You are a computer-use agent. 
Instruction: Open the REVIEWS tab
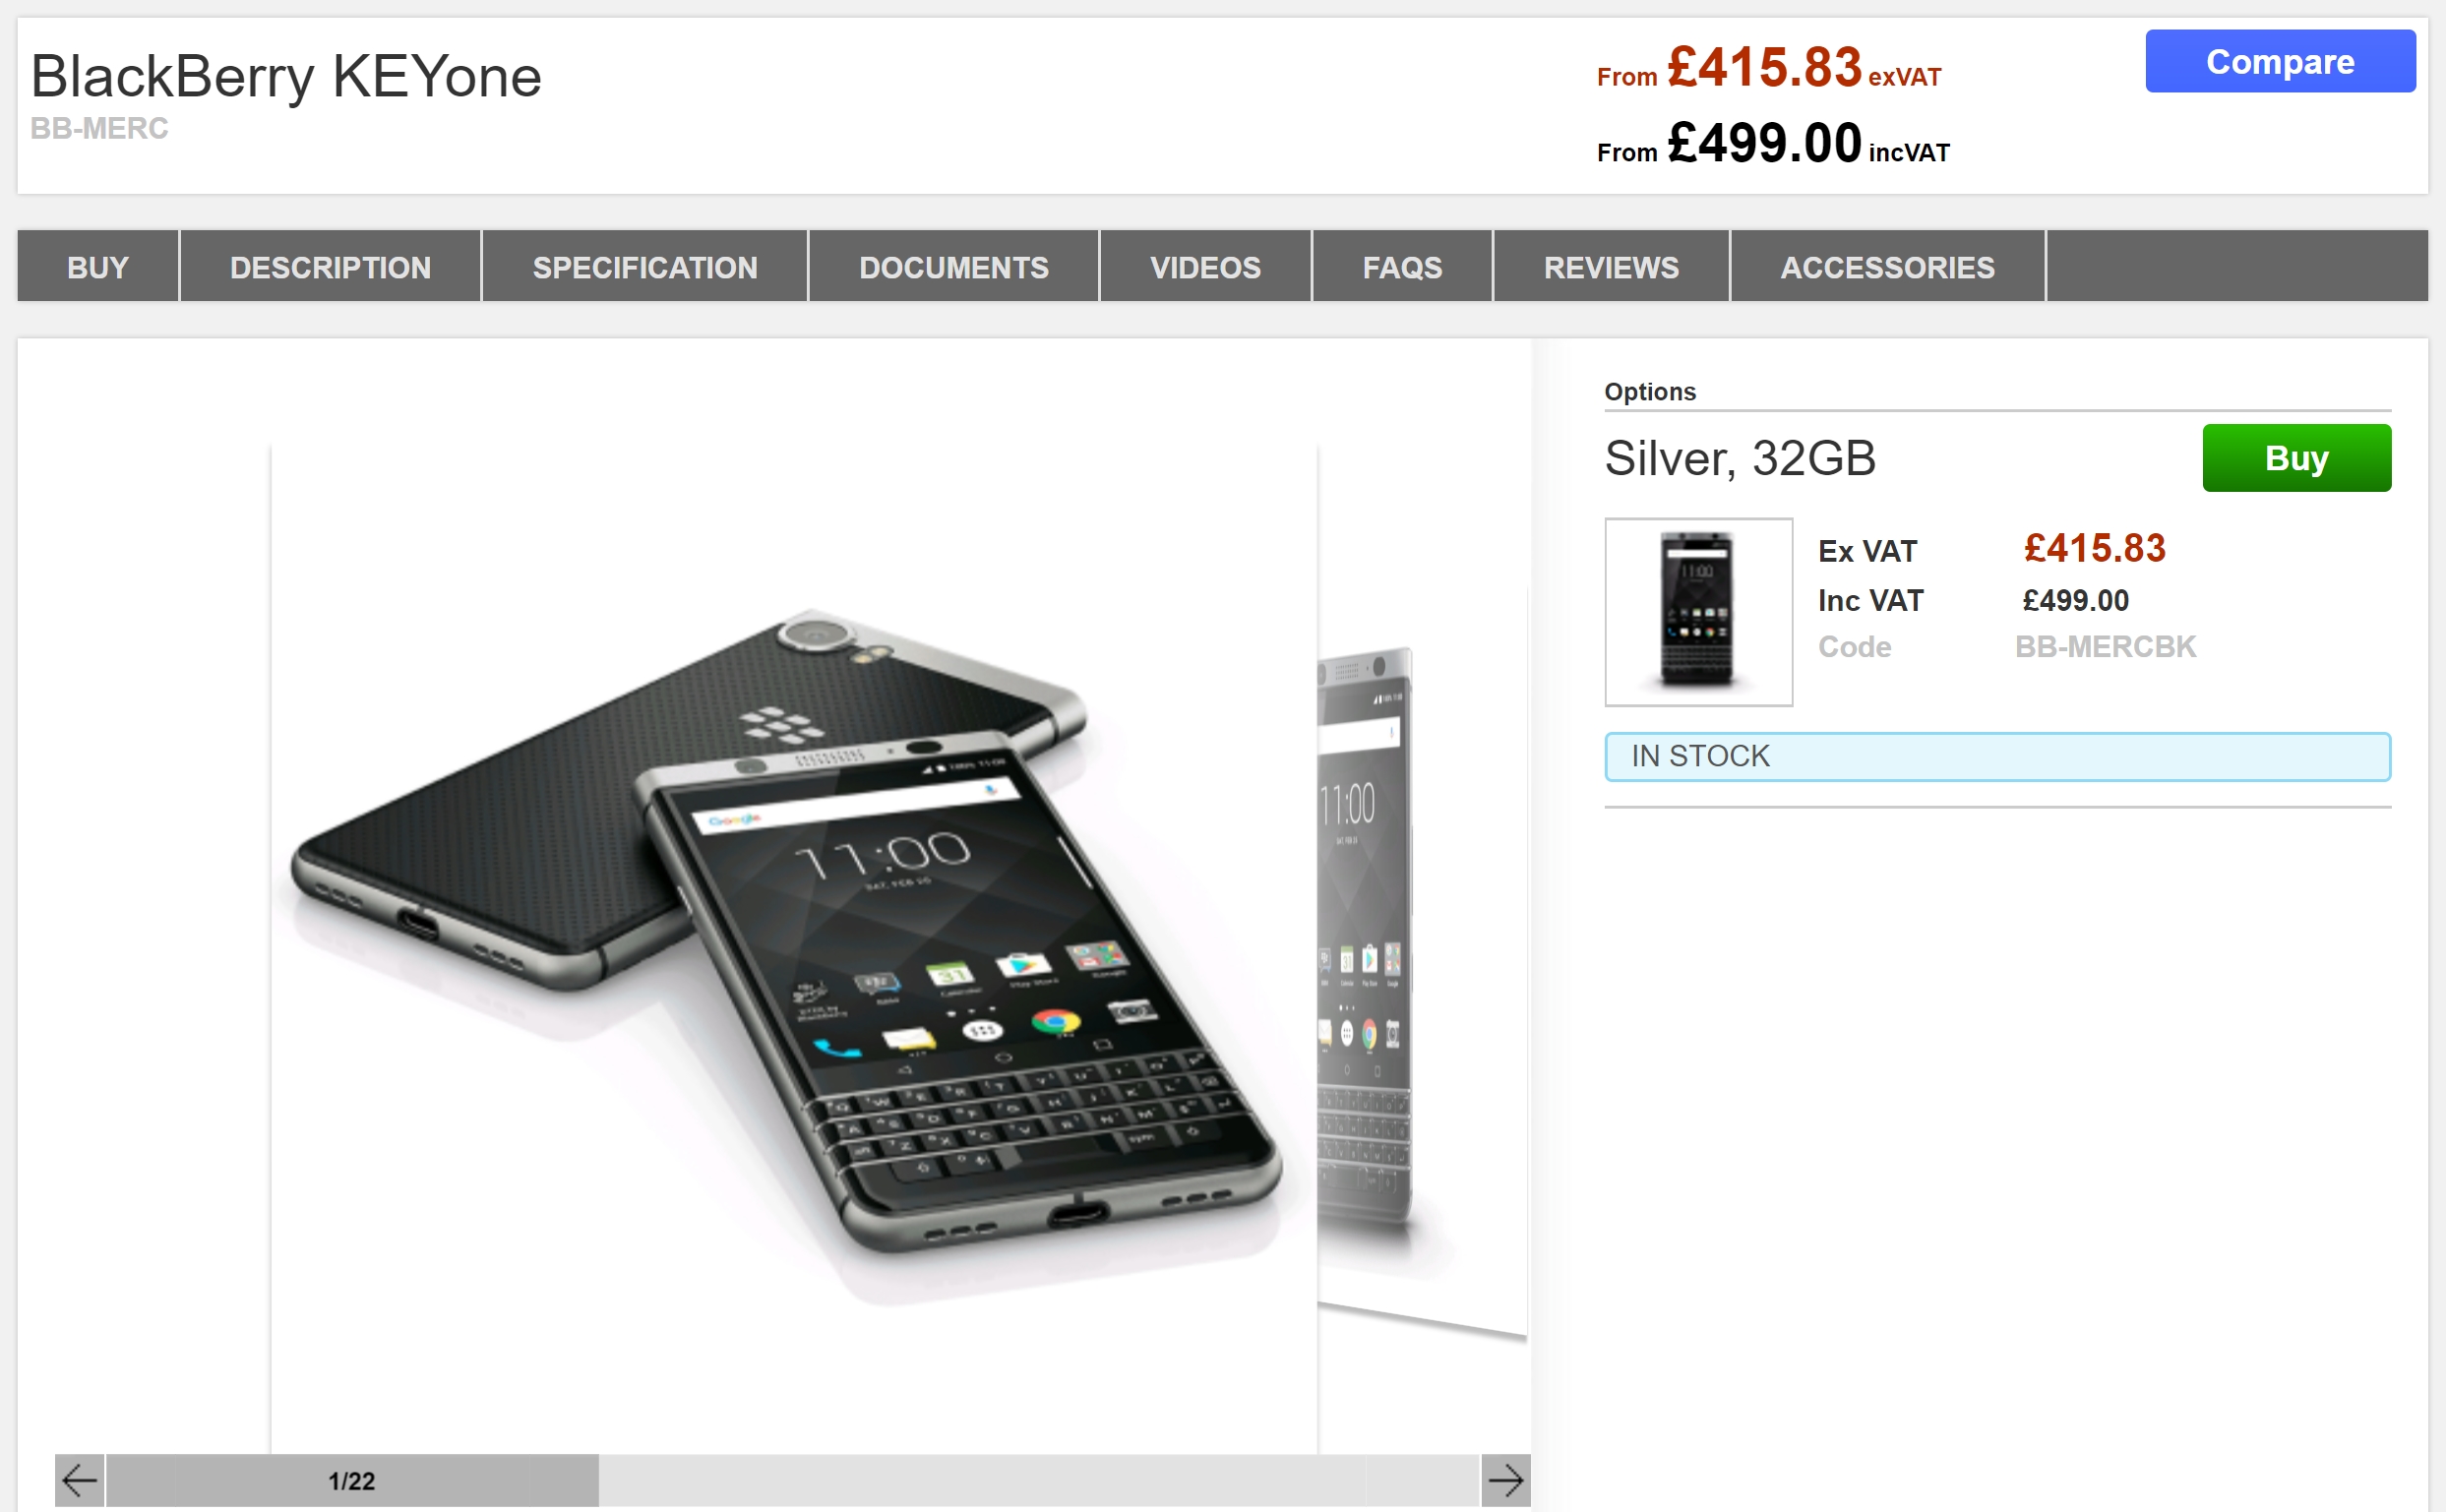[1611, 266]
